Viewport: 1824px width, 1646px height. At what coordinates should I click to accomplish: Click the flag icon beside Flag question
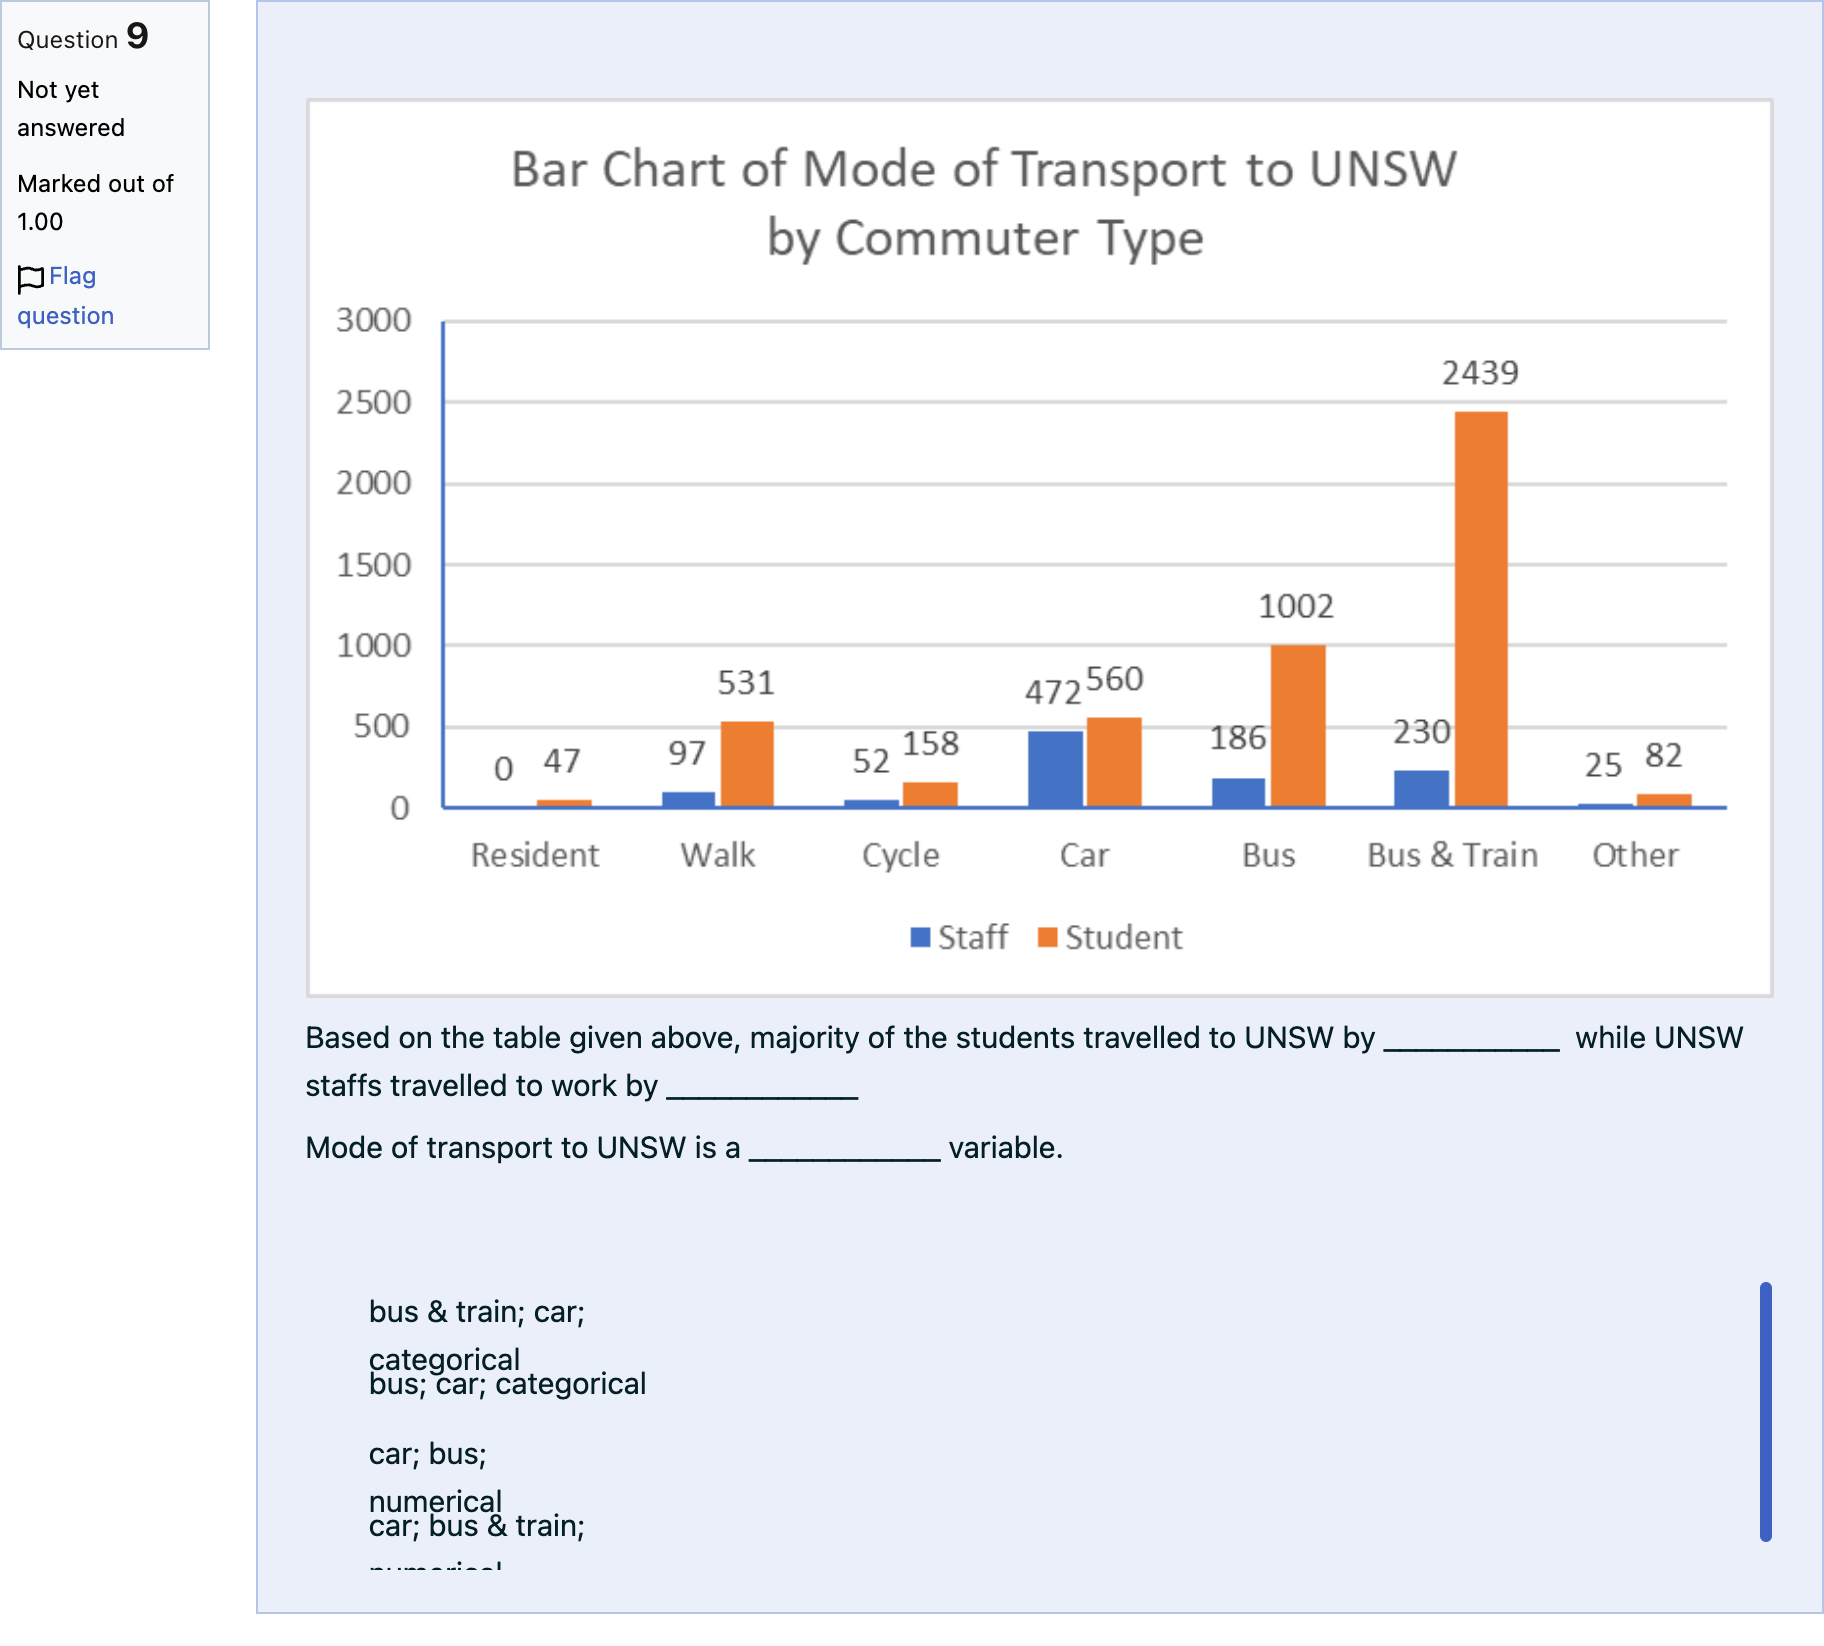31,279
